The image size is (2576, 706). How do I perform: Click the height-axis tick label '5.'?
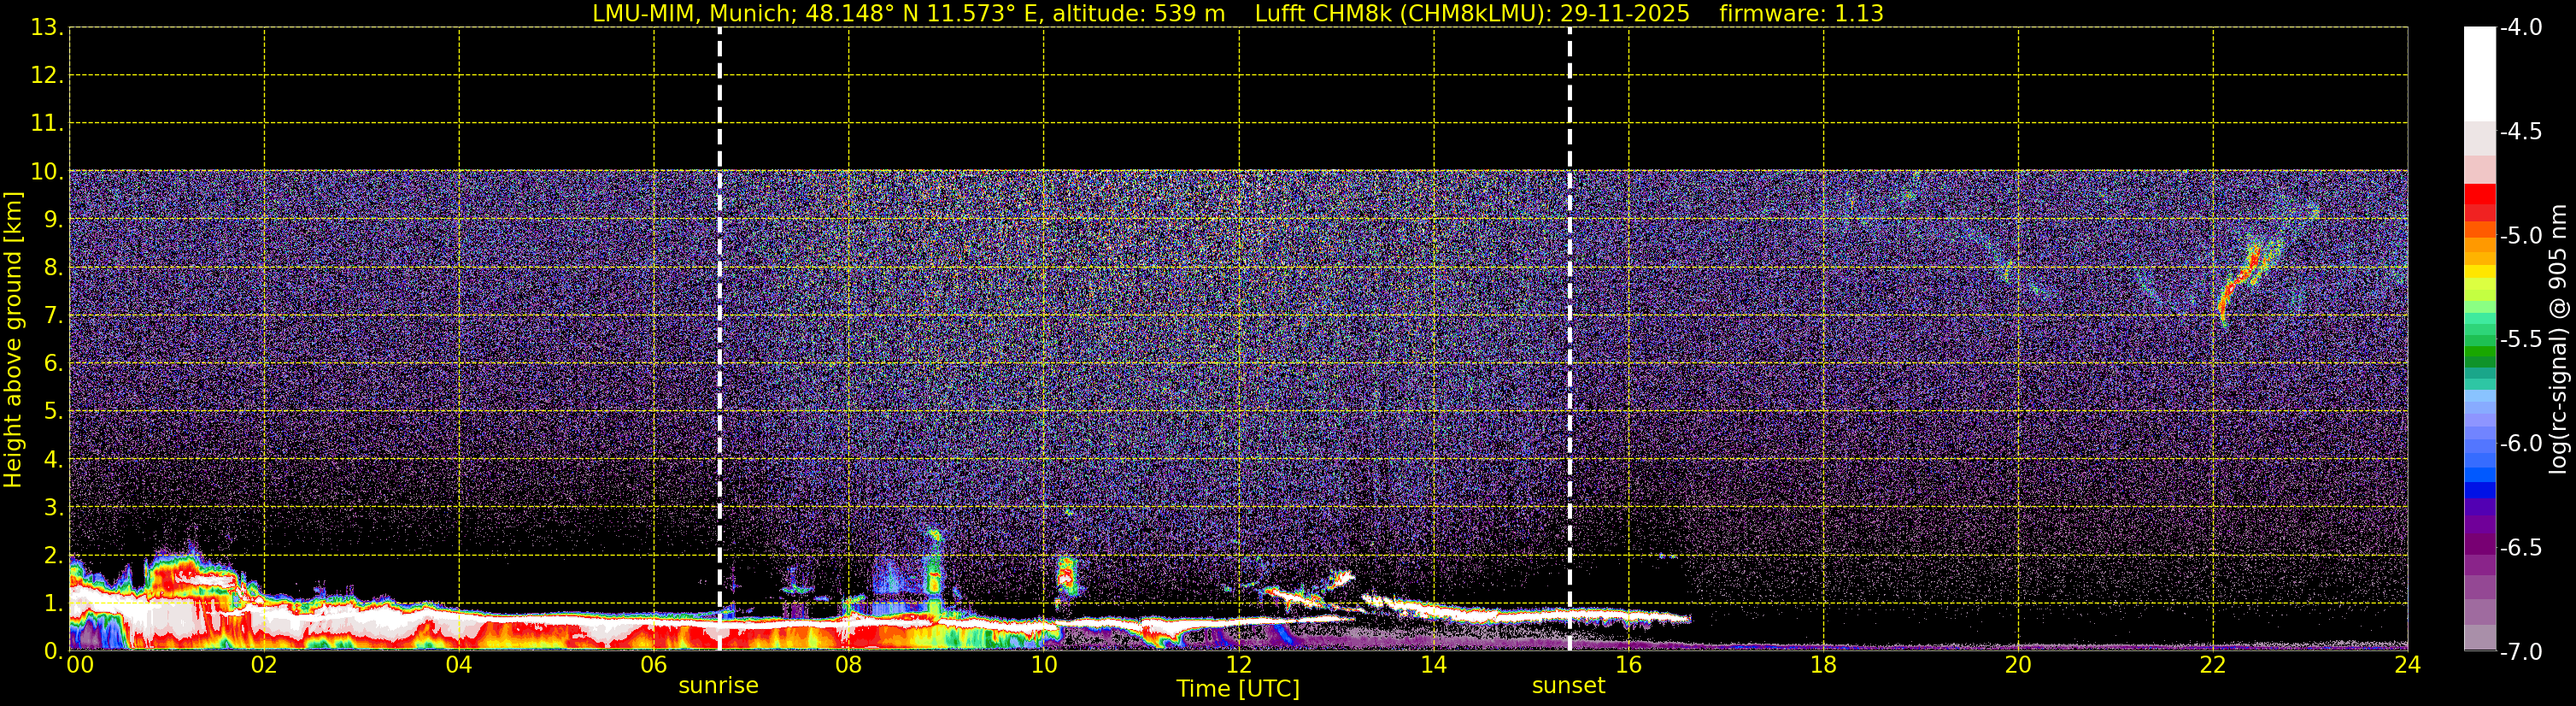52,412
